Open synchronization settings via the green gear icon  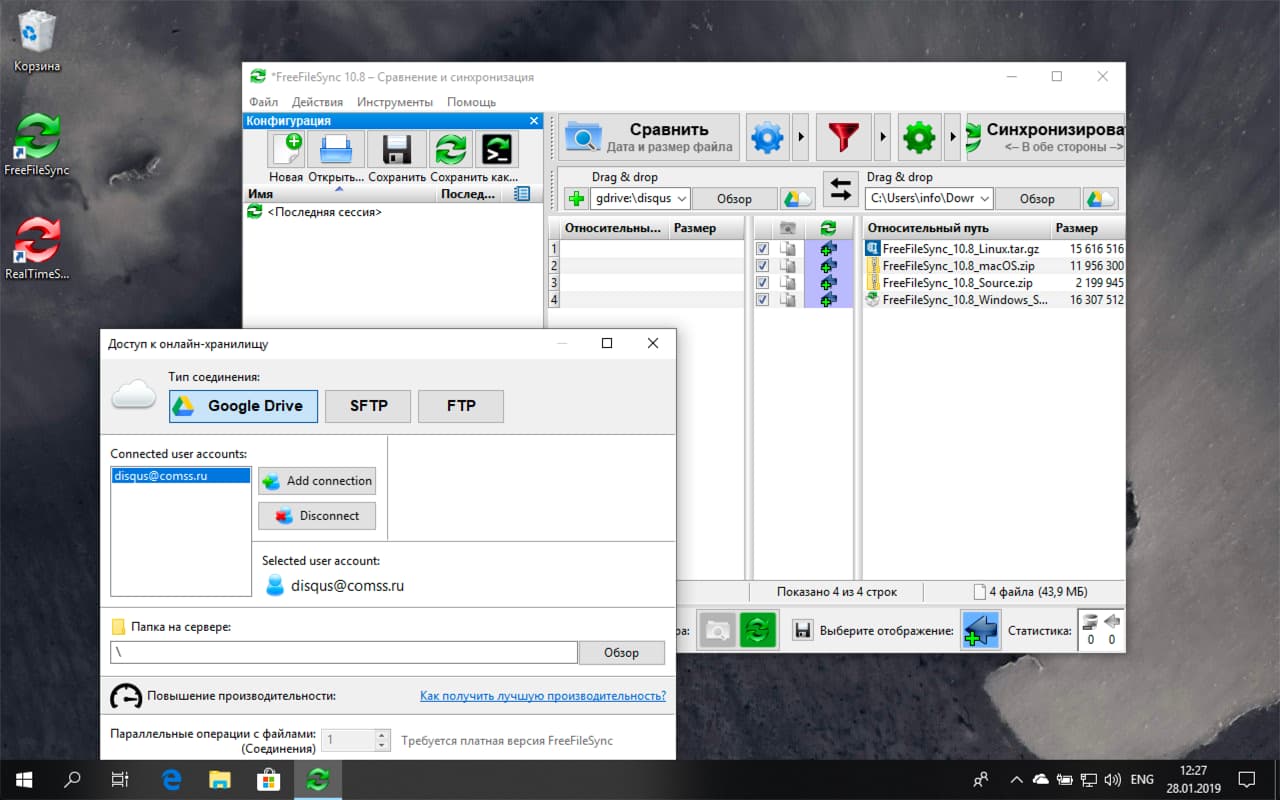click(x=919, y=137)
